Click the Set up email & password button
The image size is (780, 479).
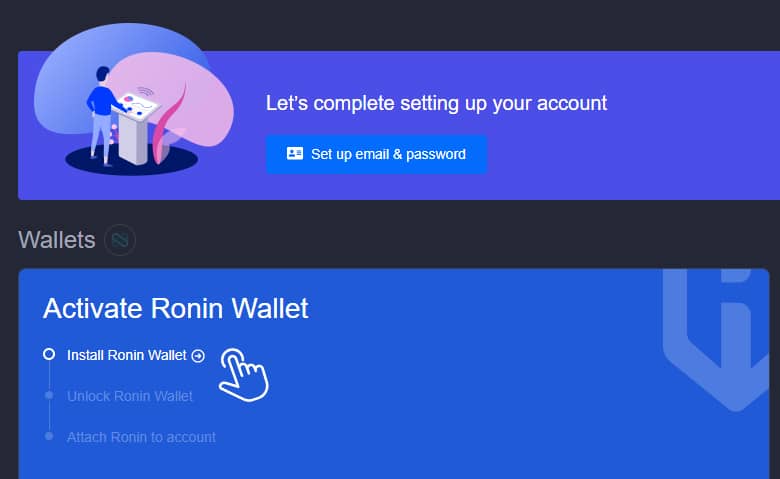click(376, 154)
